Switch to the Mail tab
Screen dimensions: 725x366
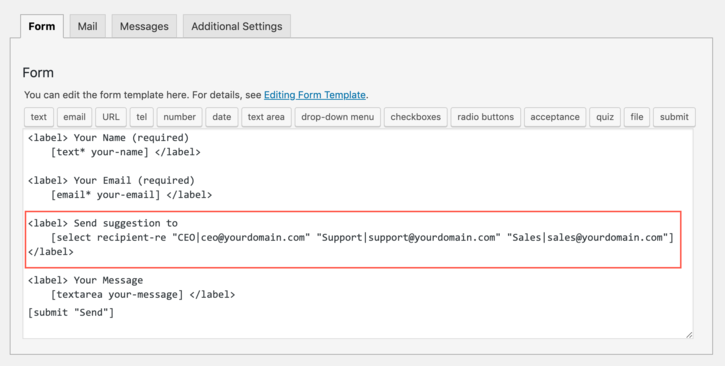click(x=87, y=26)
